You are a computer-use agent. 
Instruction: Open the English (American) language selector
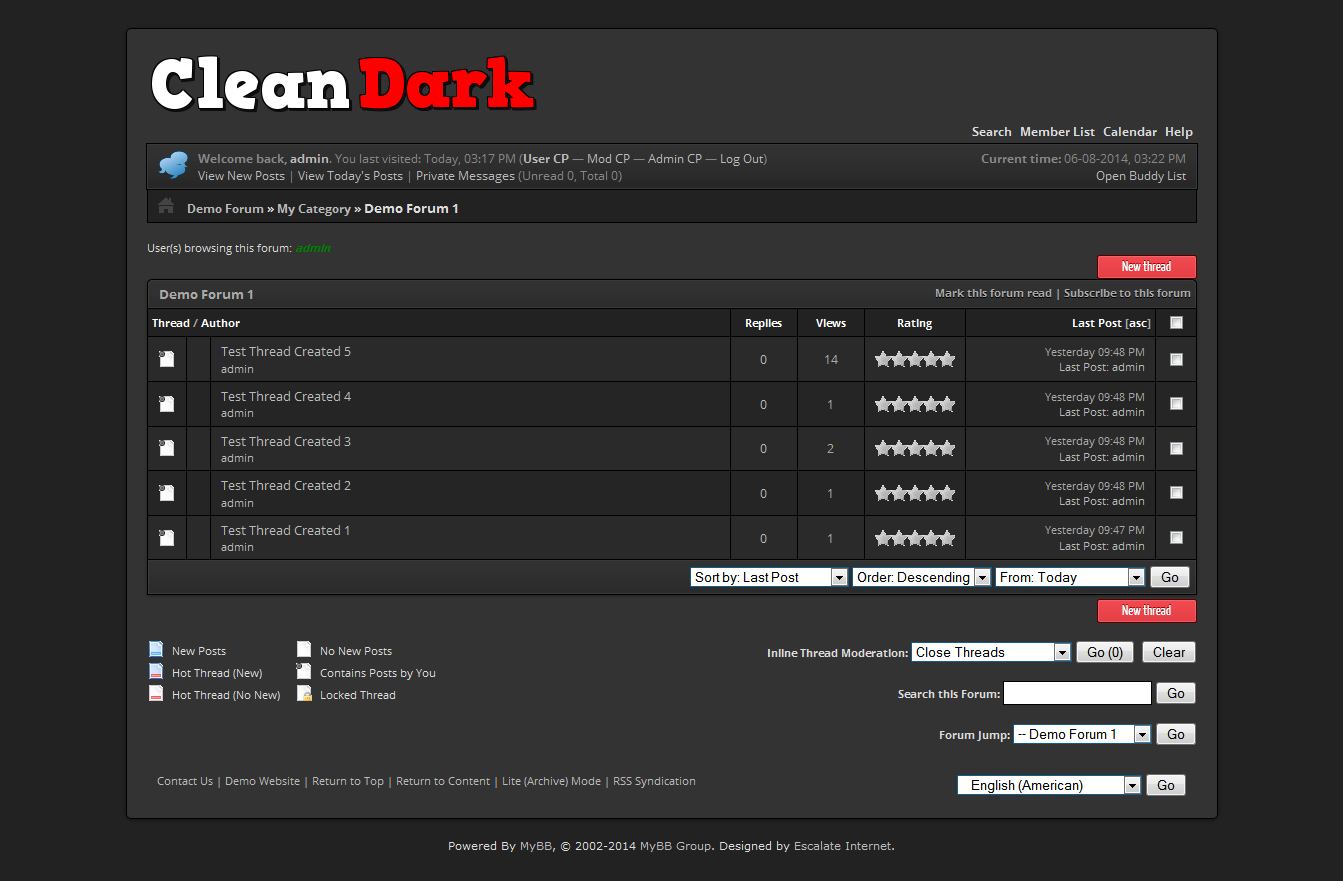tap(1048, 785)
